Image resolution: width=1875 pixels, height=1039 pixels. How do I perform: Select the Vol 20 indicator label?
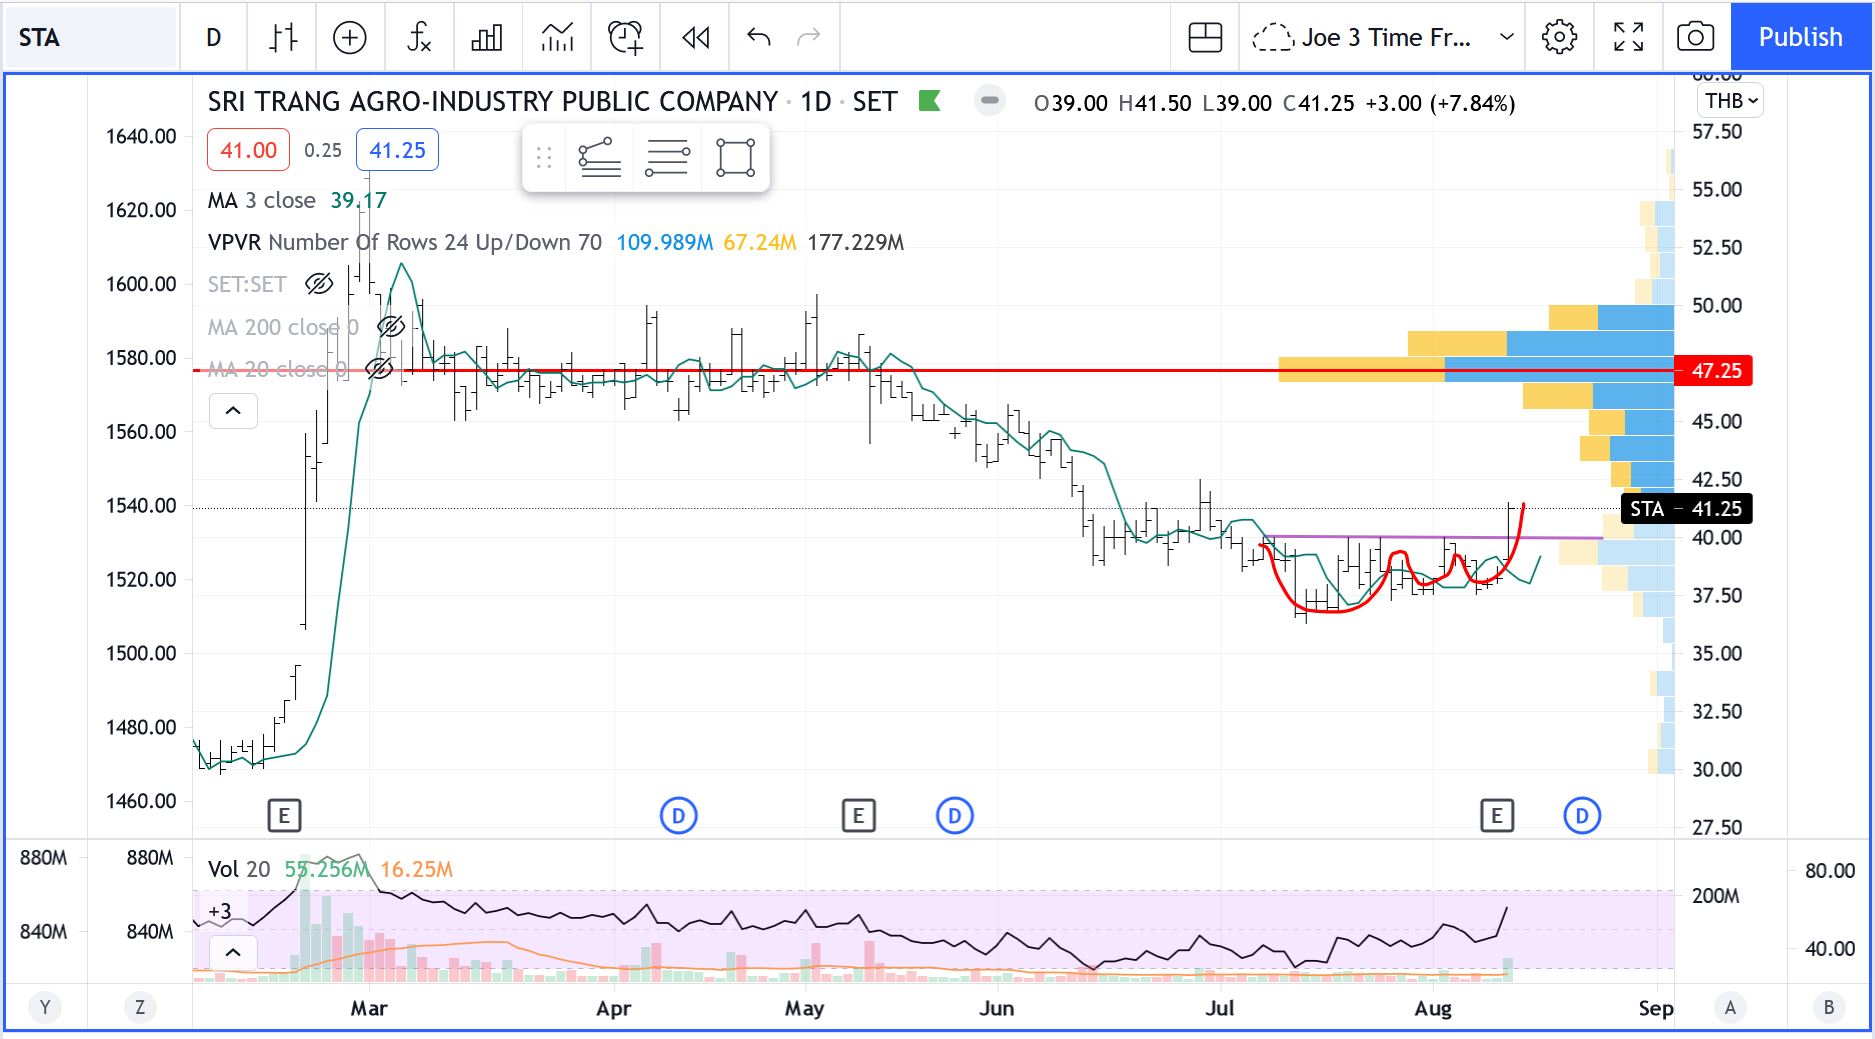[239, 869]
